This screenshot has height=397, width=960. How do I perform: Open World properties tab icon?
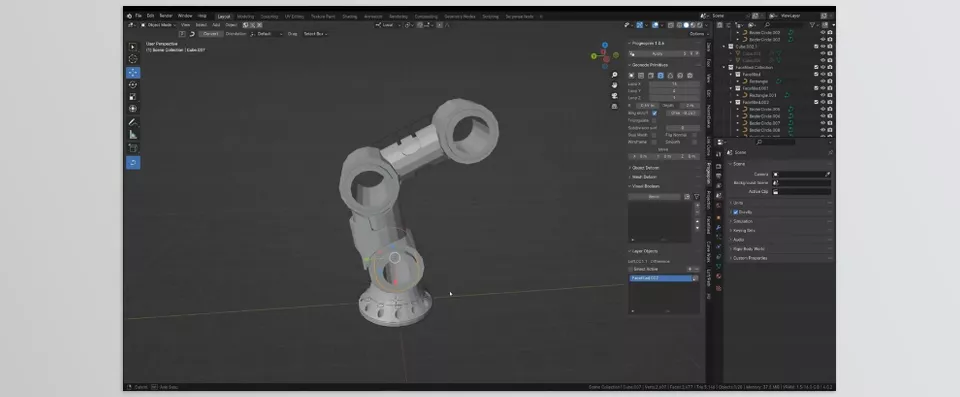tap(719, 206)
